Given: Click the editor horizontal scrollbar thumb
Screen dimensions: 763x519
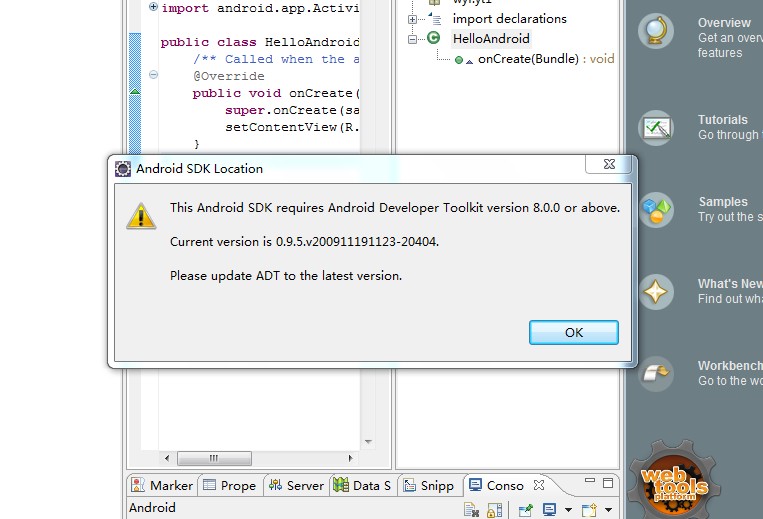Looking at the screenshot, I should tap(214, 458).
